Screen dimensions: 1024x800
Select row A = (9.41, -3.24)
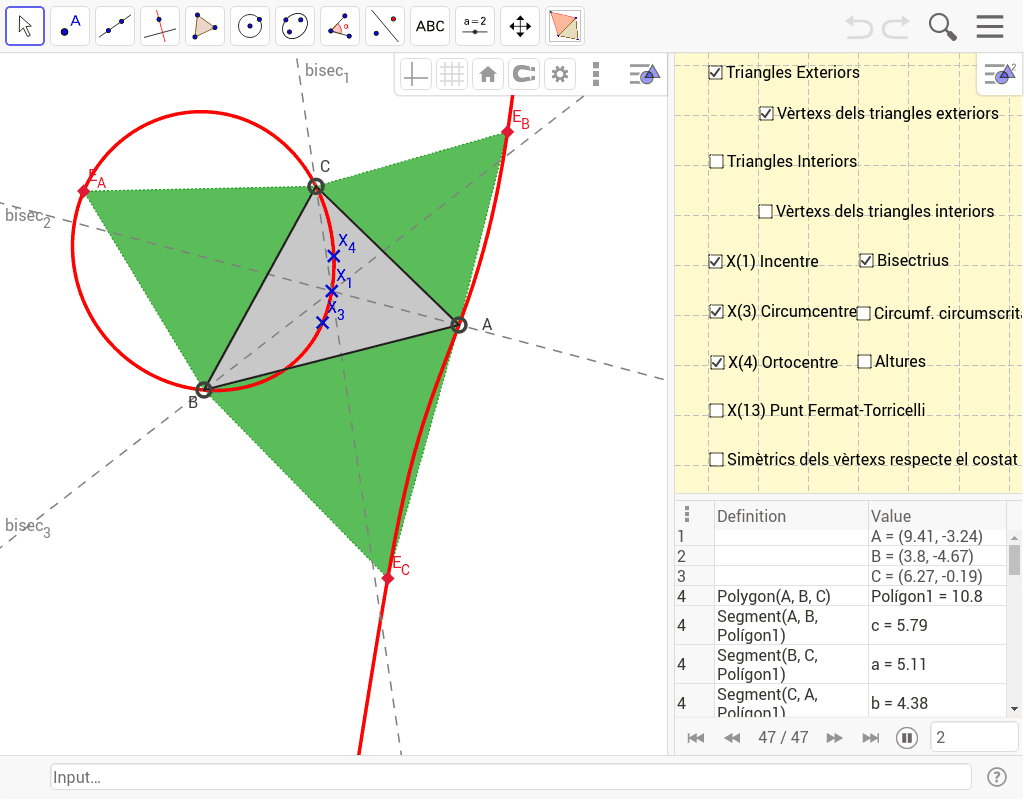click(x=841, y=536)
